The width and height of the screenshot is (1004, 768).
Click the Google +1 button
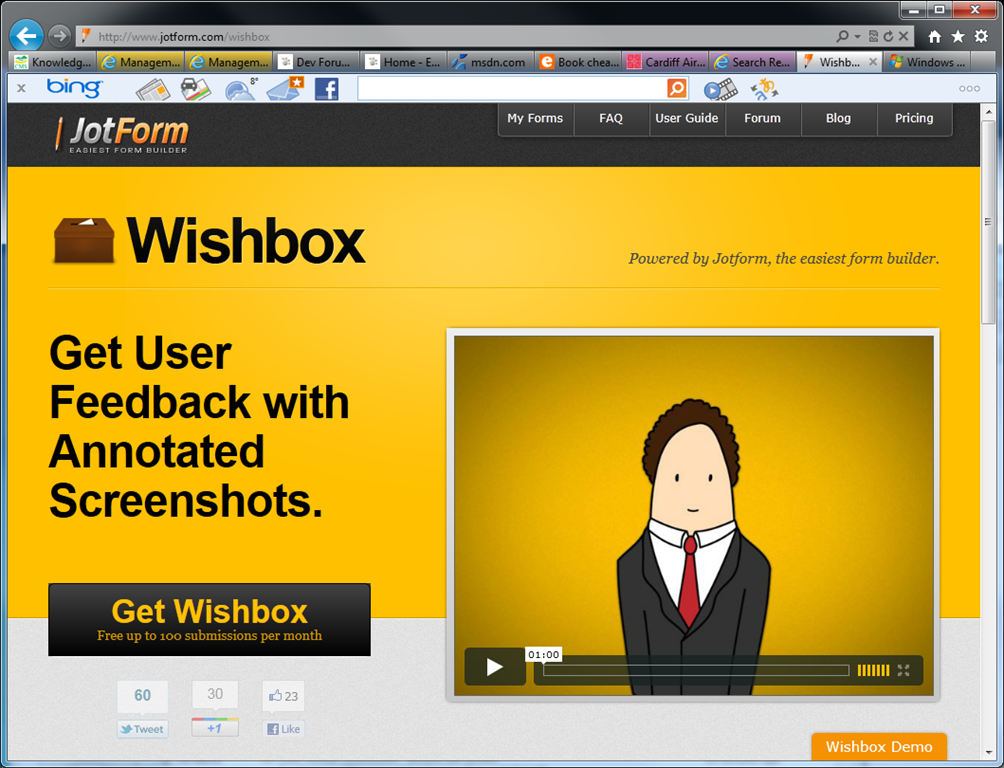pyautogui.click(x=215, y=728)
